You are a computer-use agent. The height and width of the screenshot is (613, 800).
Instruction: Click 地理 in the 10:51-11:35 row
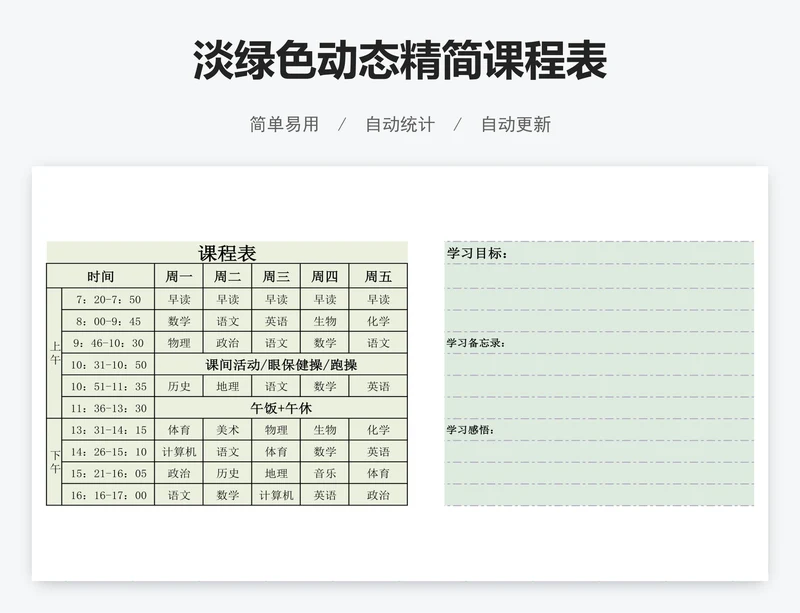[228, 386]
